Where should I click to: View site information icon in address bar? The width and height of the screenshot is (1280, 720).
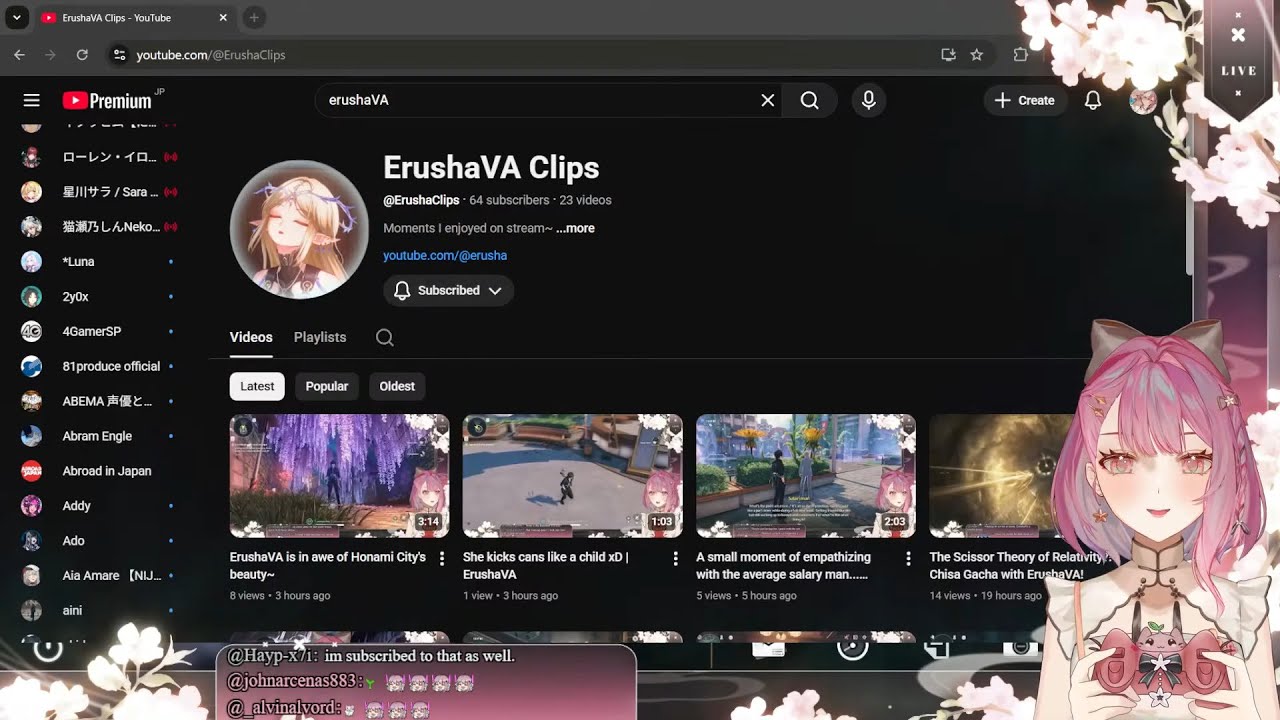pyautogui.click(x=119, y=55)
